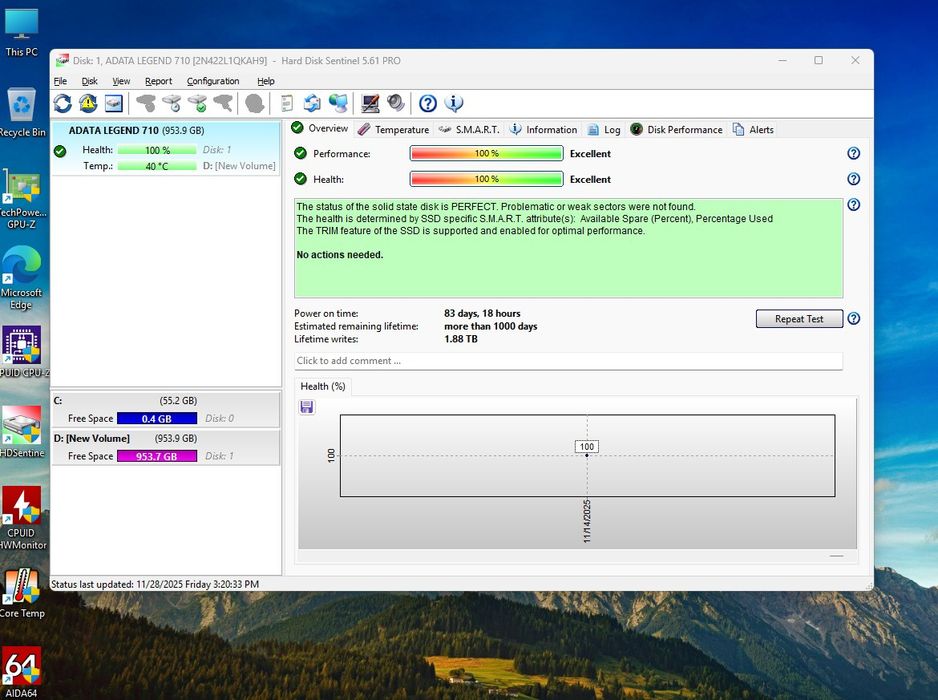The height and width of the screenshot is (700, 938).
Task: Click the 'Click to add comment' field
Action: pyautogui.click(x=568, y=361)
